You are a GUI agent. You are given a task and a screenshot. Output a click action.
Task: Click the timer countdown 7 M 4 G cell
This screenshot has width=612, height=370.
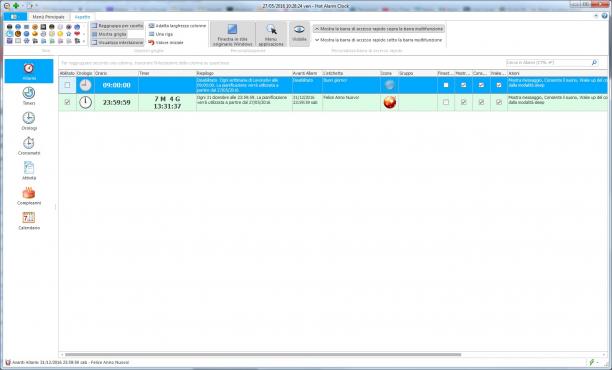click(167, 102)
